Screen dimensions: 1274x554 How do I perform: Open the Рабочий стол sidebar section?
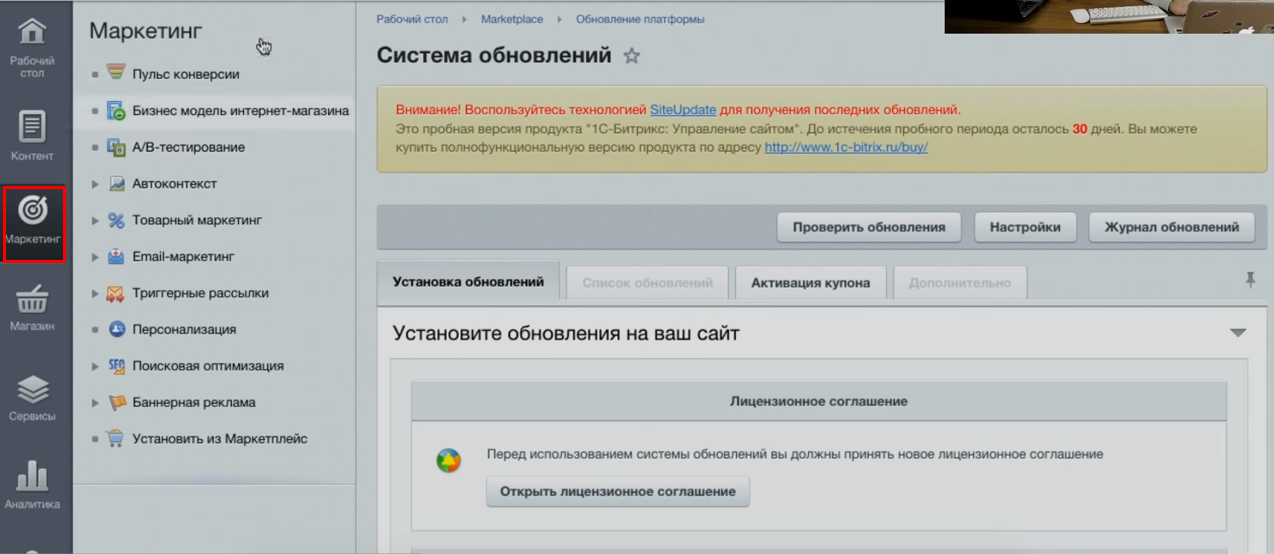[x=33, y=46]
